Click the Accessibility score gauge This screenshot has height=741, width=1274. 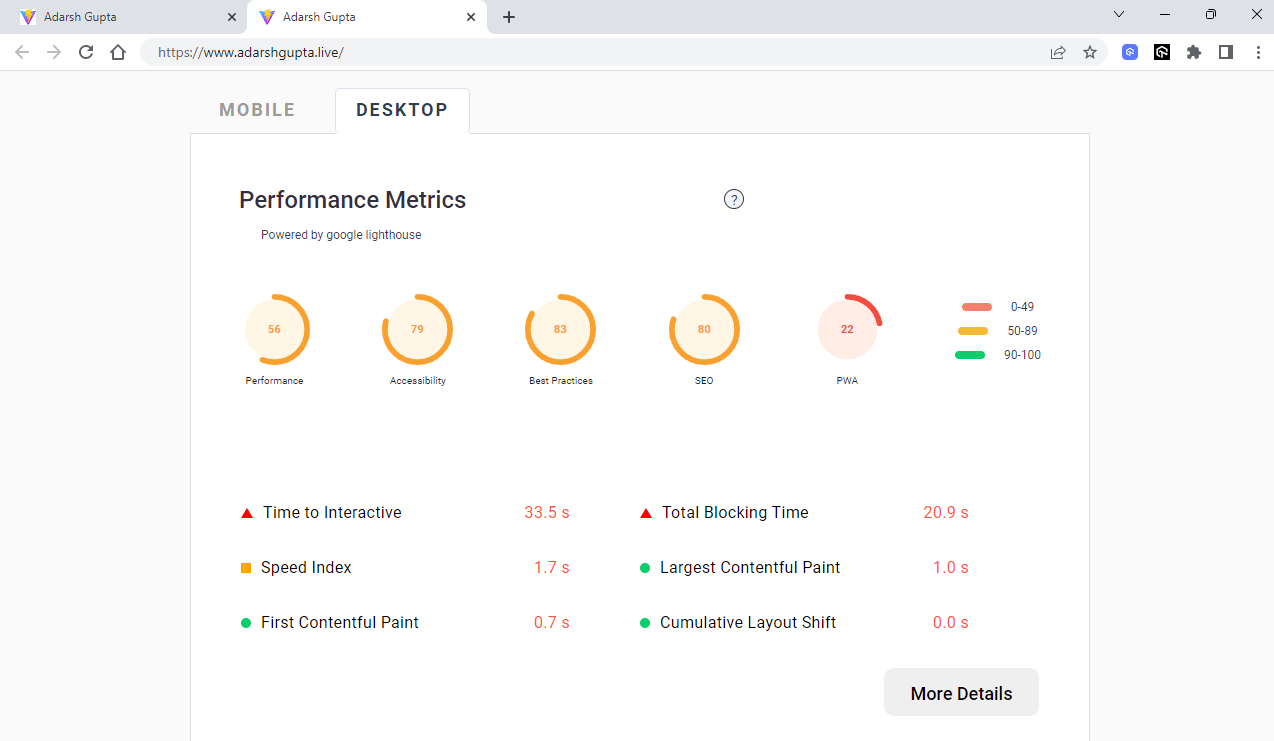coord(418,329)
